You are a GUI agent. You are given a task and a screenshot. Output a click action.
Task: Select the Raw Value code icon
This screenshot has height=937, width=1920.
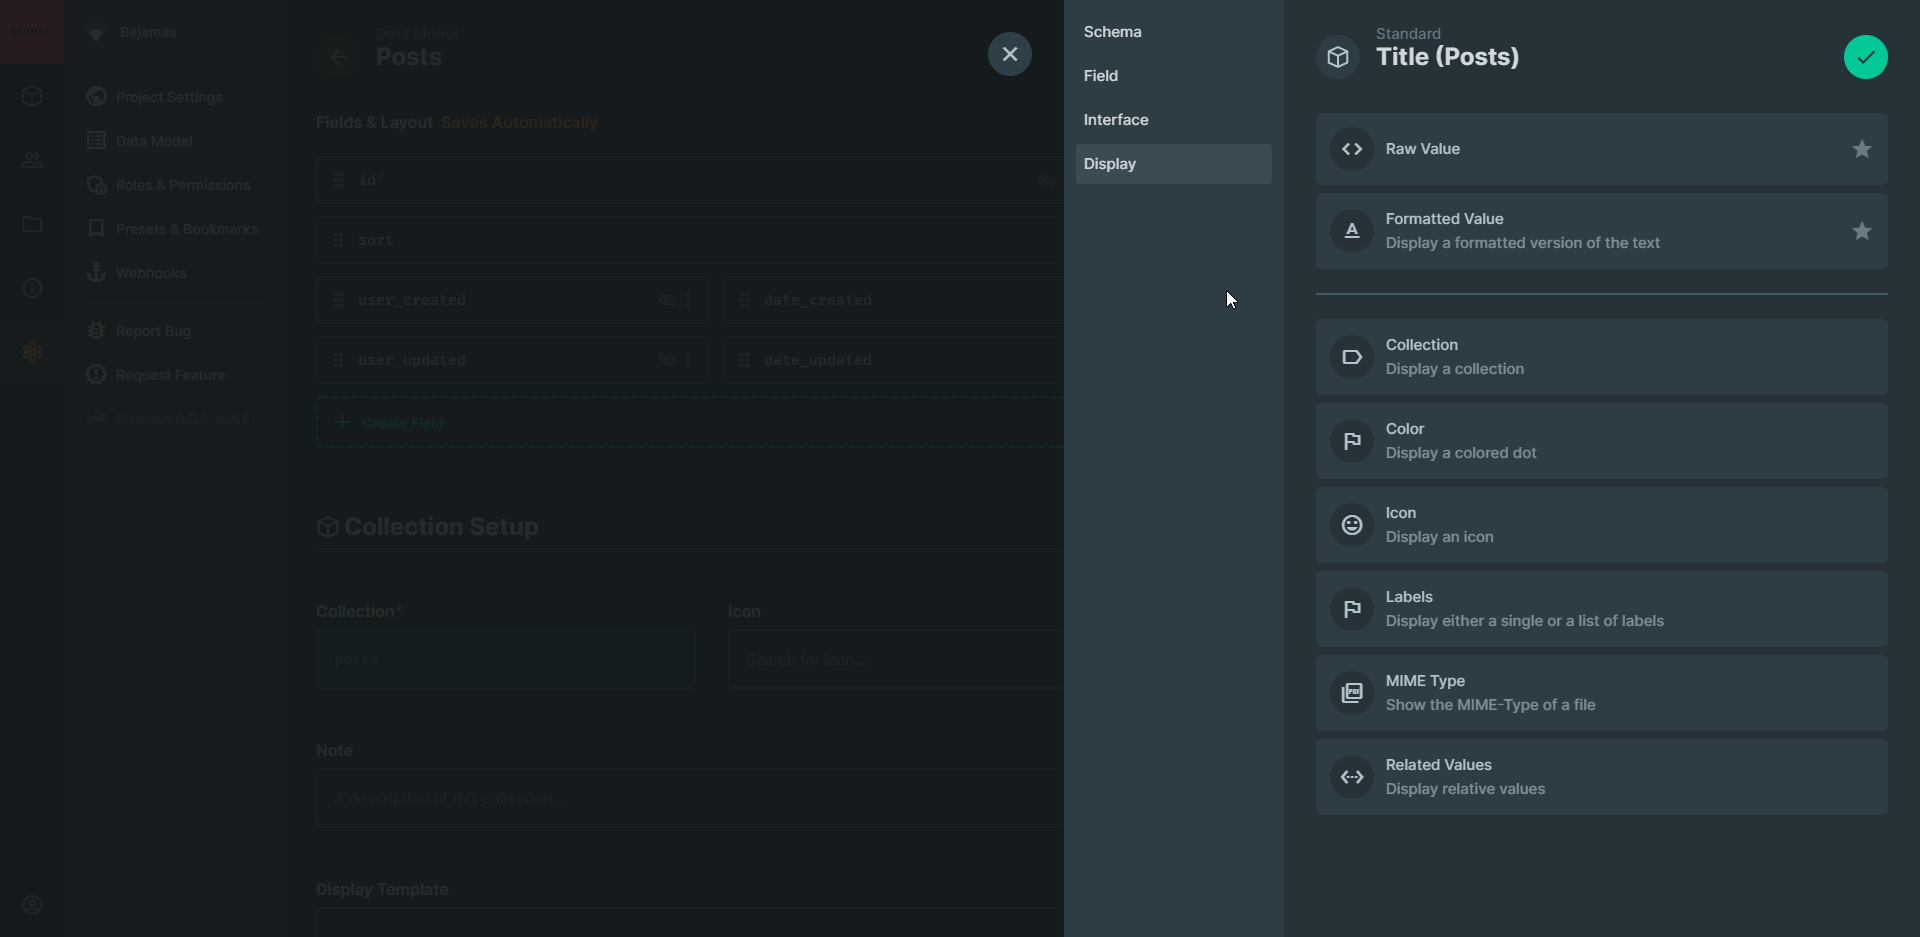1352,149
